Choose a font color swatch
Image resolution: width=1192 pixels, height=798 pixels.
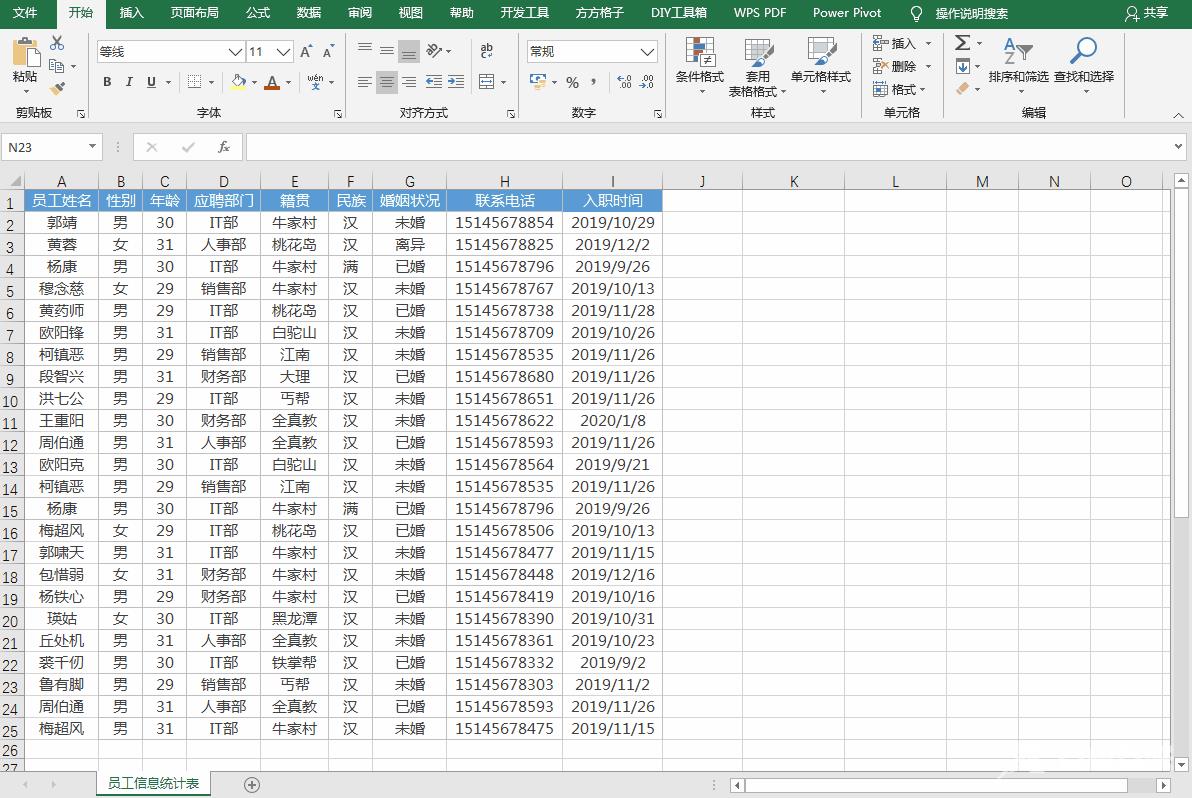[x=271, y=81]
